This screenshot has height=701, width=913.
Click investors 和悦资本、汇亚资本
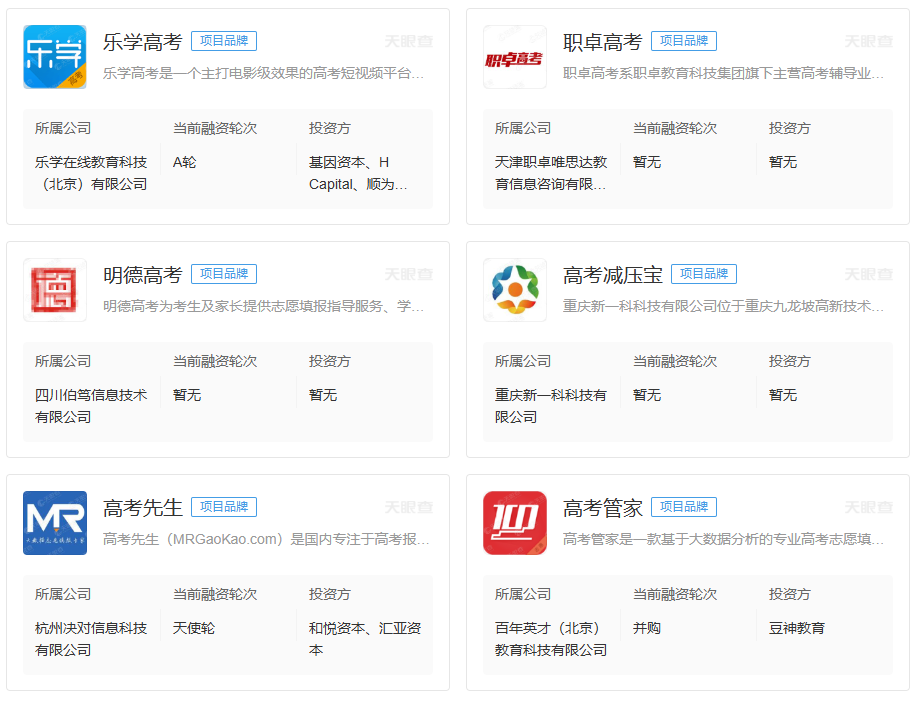tap(365, 639)
